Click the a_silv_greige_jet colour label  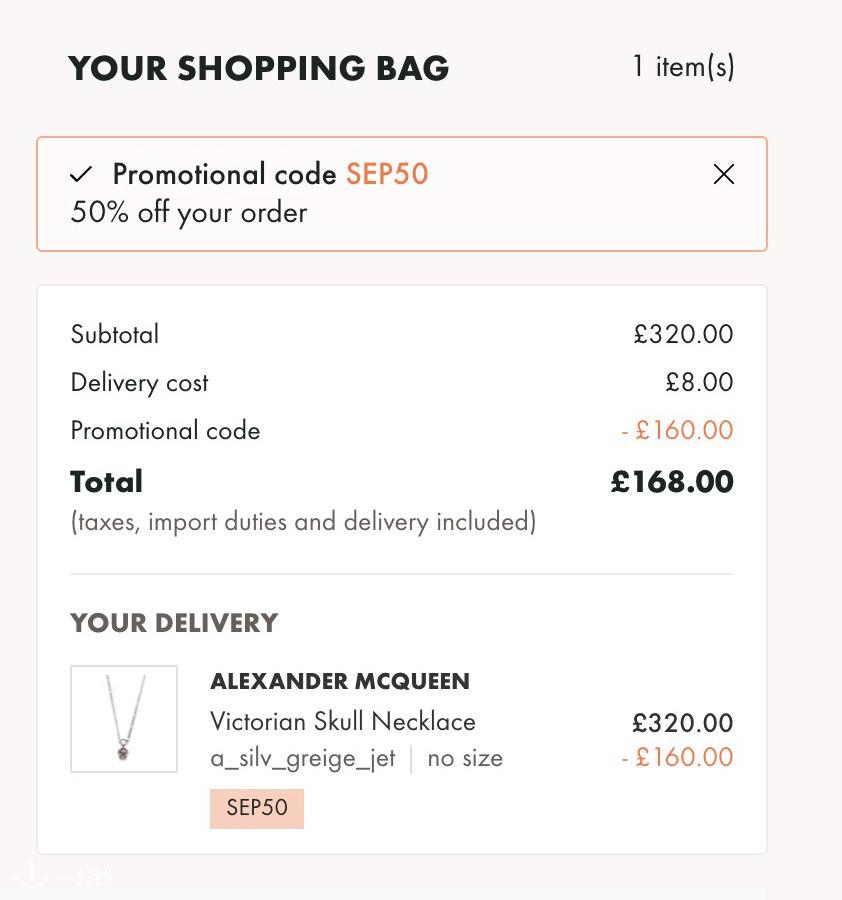[x=302, y=759]
